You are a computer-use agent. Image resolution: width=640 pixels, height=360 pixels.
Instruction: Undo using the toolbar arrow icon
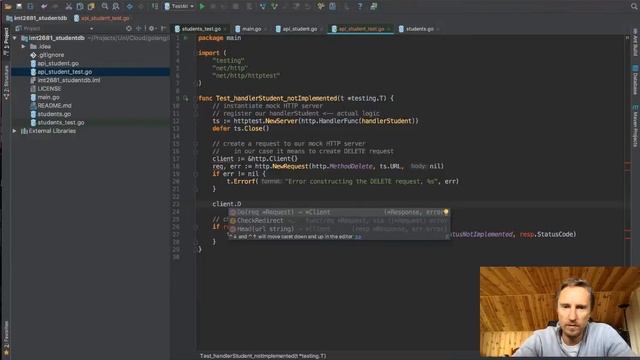pyautogui.click(x=44, y=7)
